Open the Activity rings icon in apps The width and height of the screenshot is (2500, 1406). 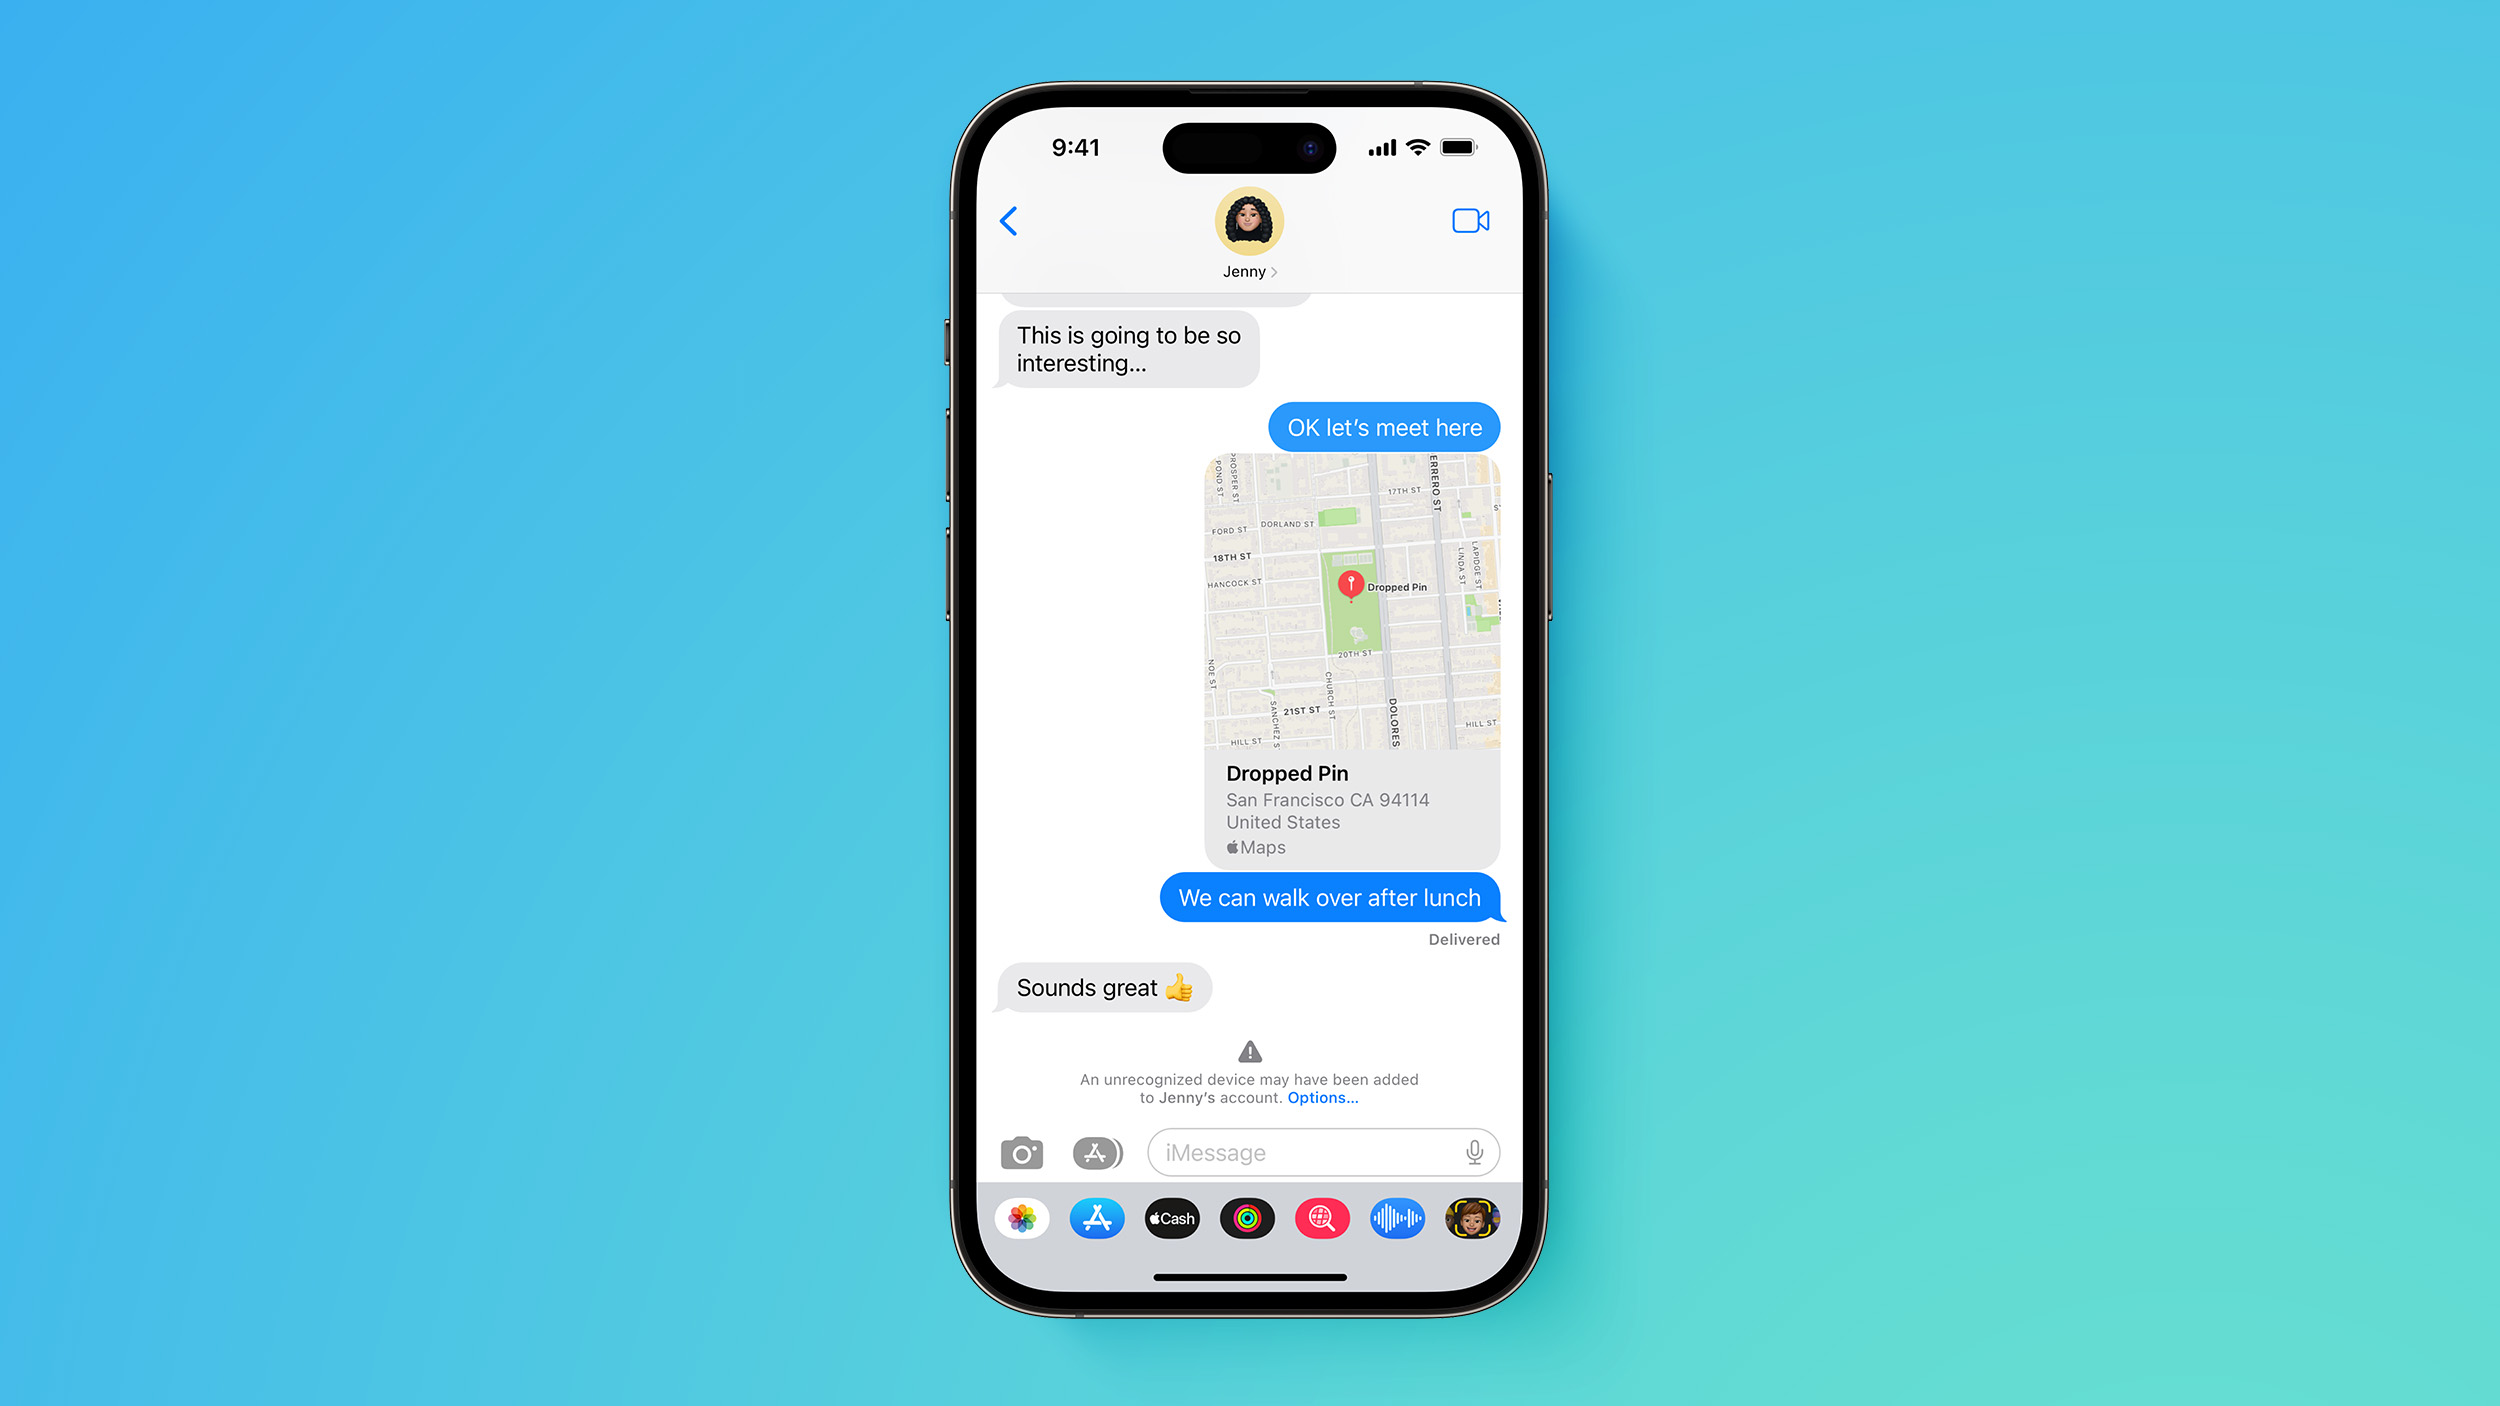point(1248,1219)
